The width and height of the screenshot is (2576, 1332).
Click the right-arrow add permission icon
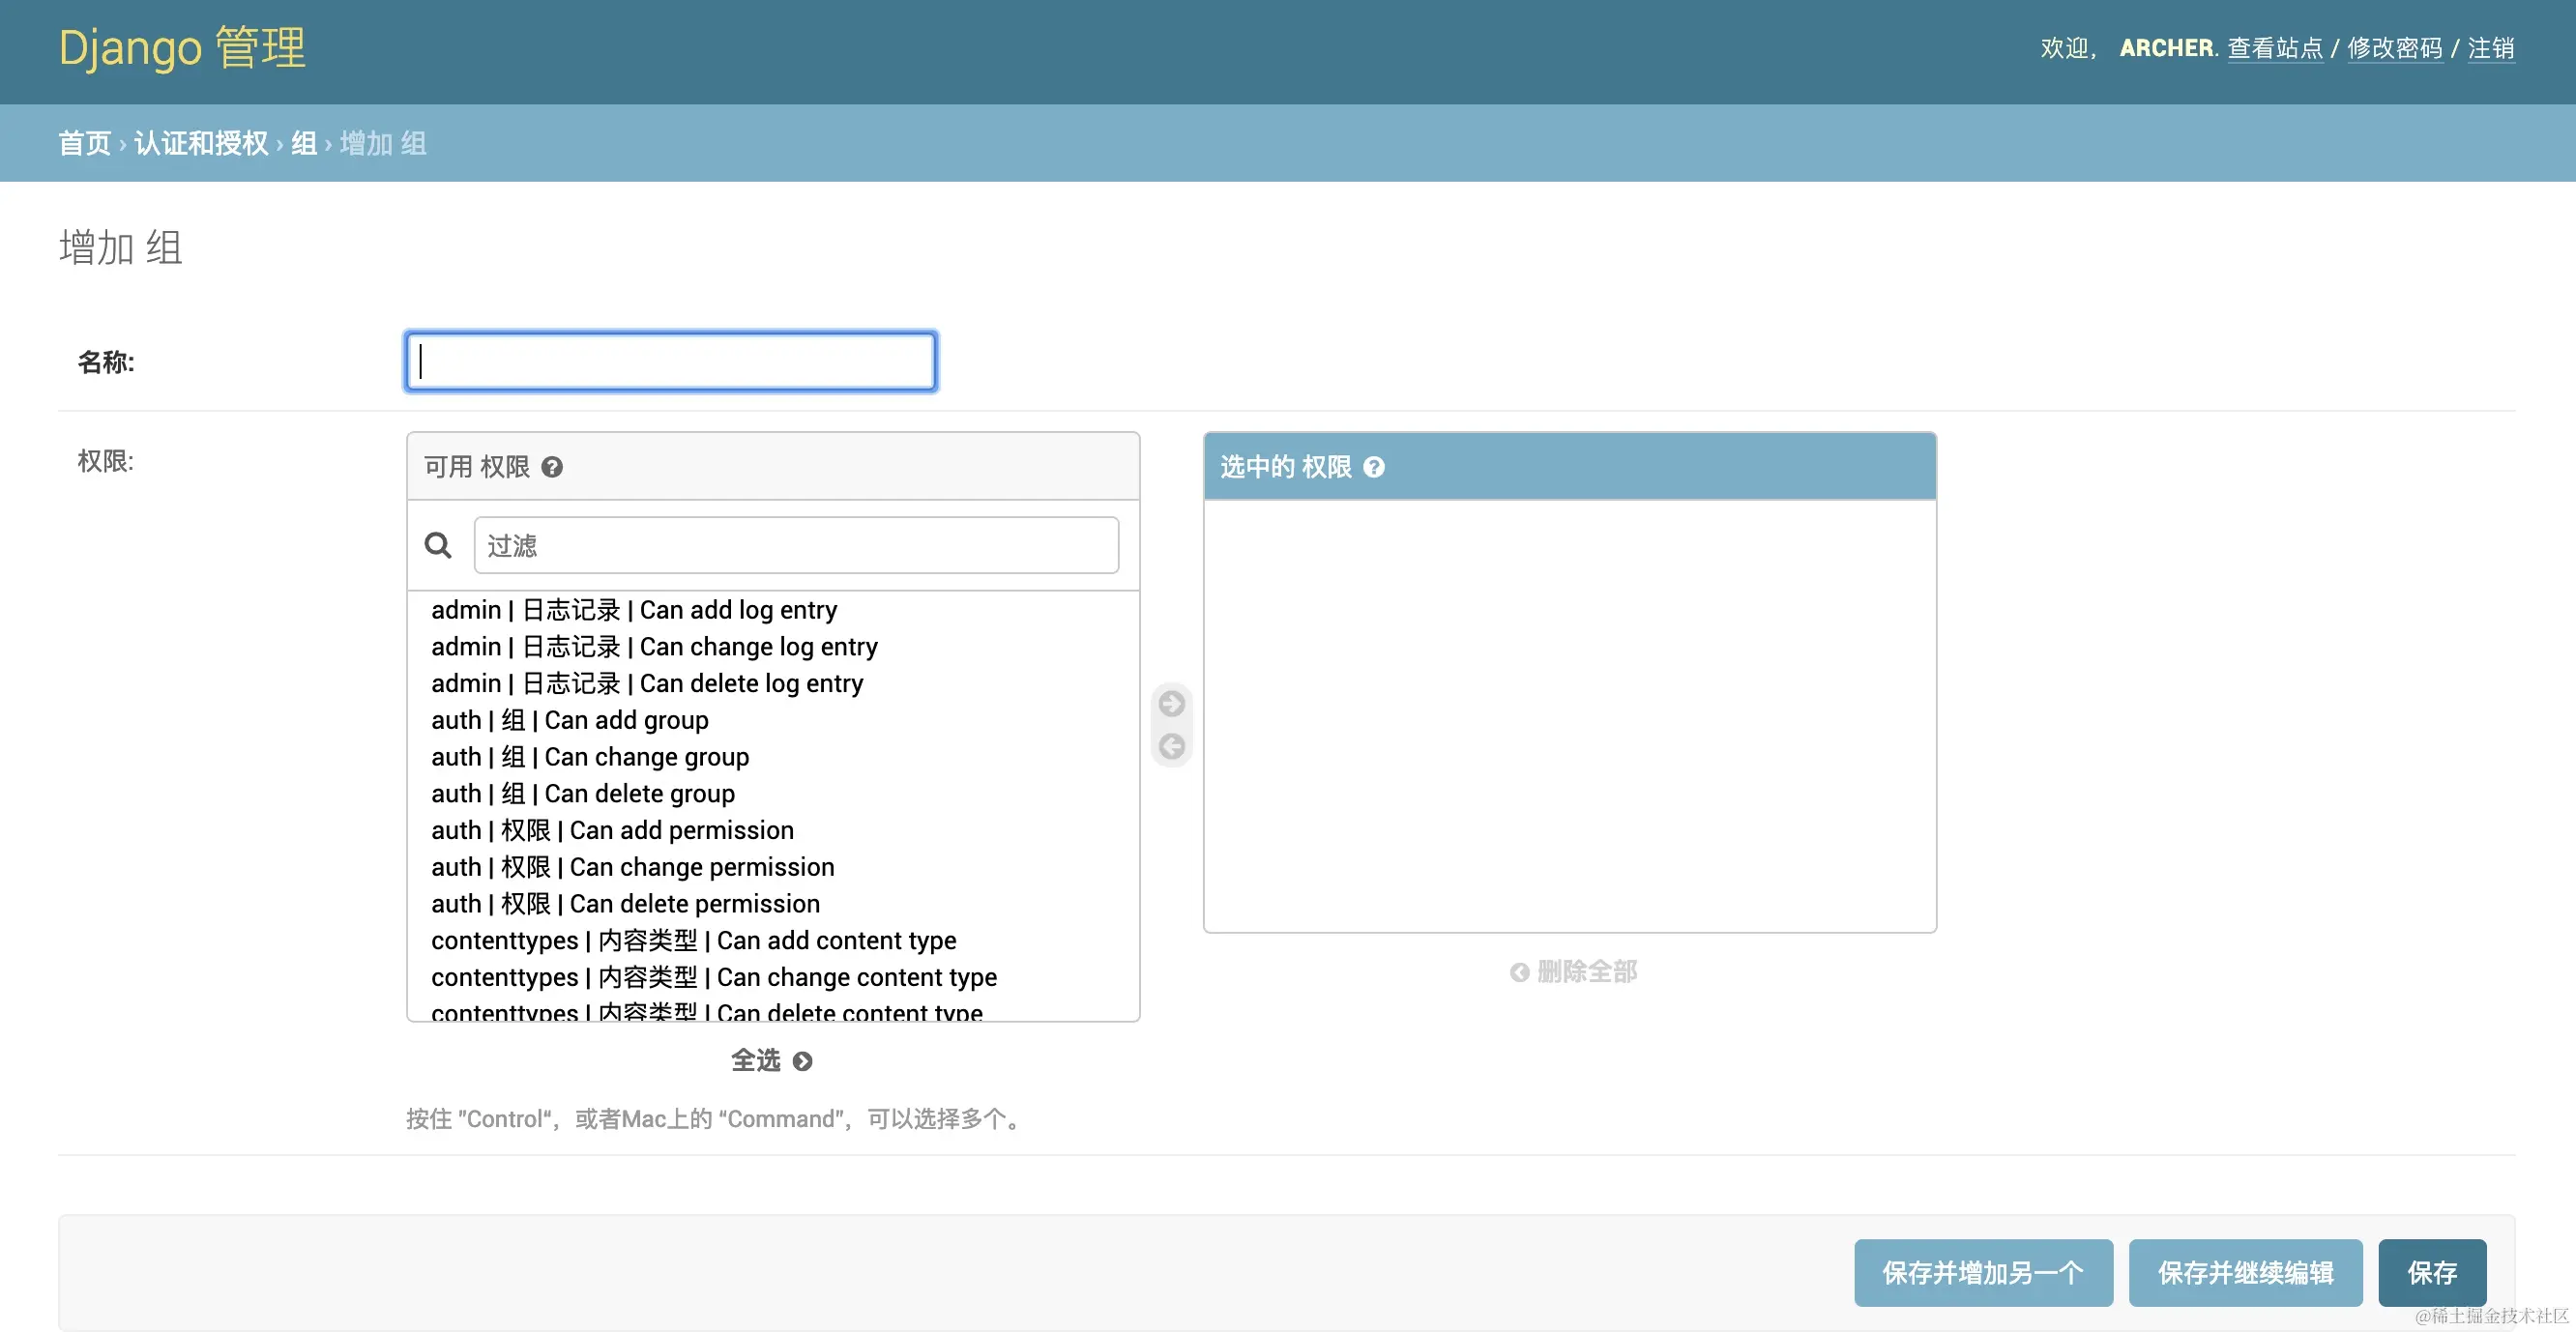tap(1171, 704)
